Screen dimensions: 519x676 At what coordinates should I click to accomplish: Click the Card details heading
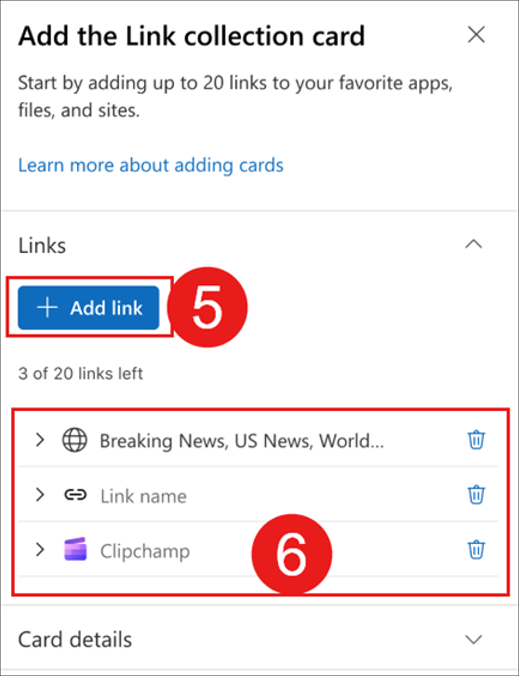pos(75,639)
